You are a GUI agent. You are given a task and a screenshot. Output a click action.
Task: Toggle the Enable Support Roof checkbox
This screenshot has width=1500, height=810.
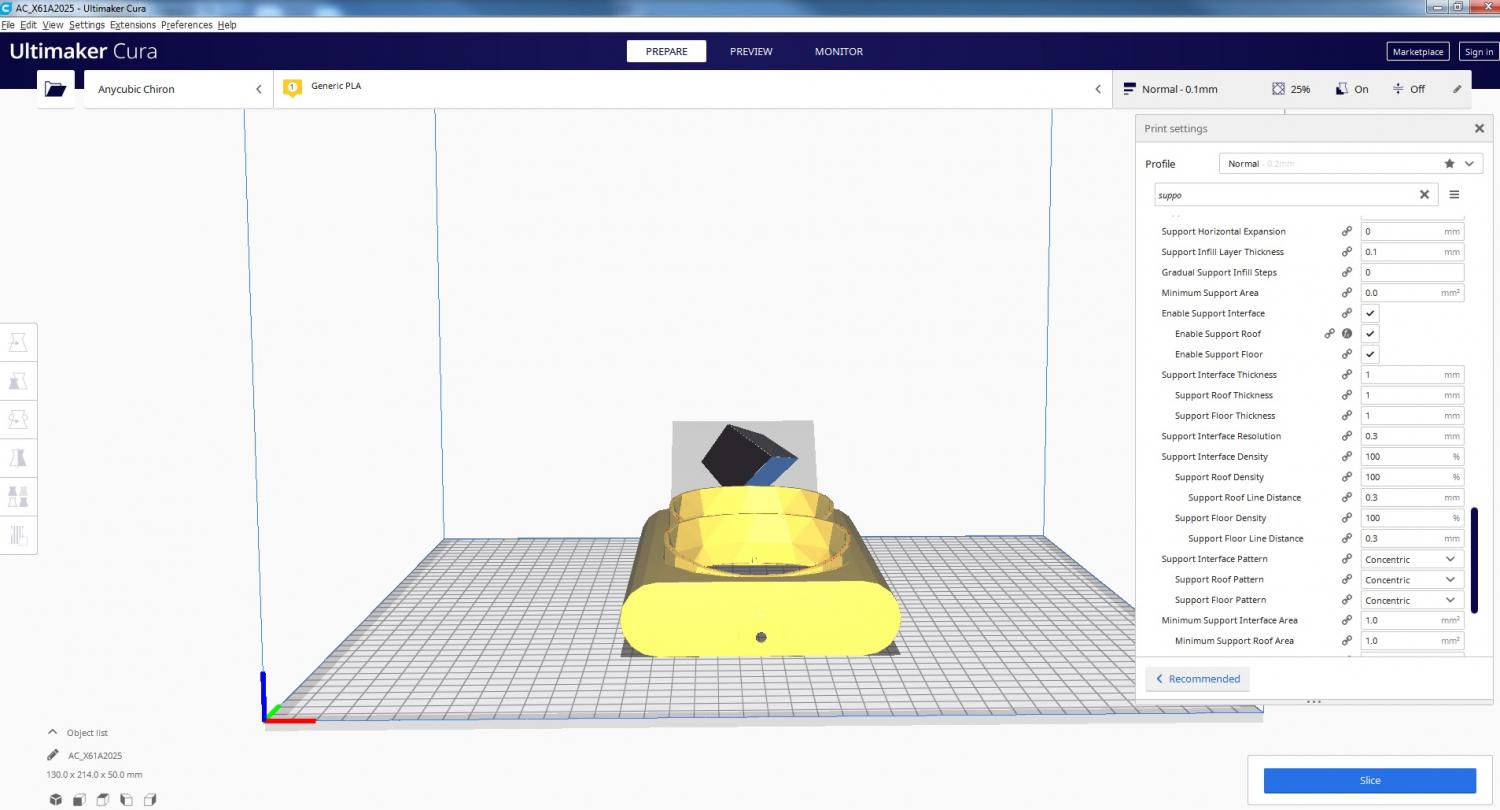(1370, 334)
